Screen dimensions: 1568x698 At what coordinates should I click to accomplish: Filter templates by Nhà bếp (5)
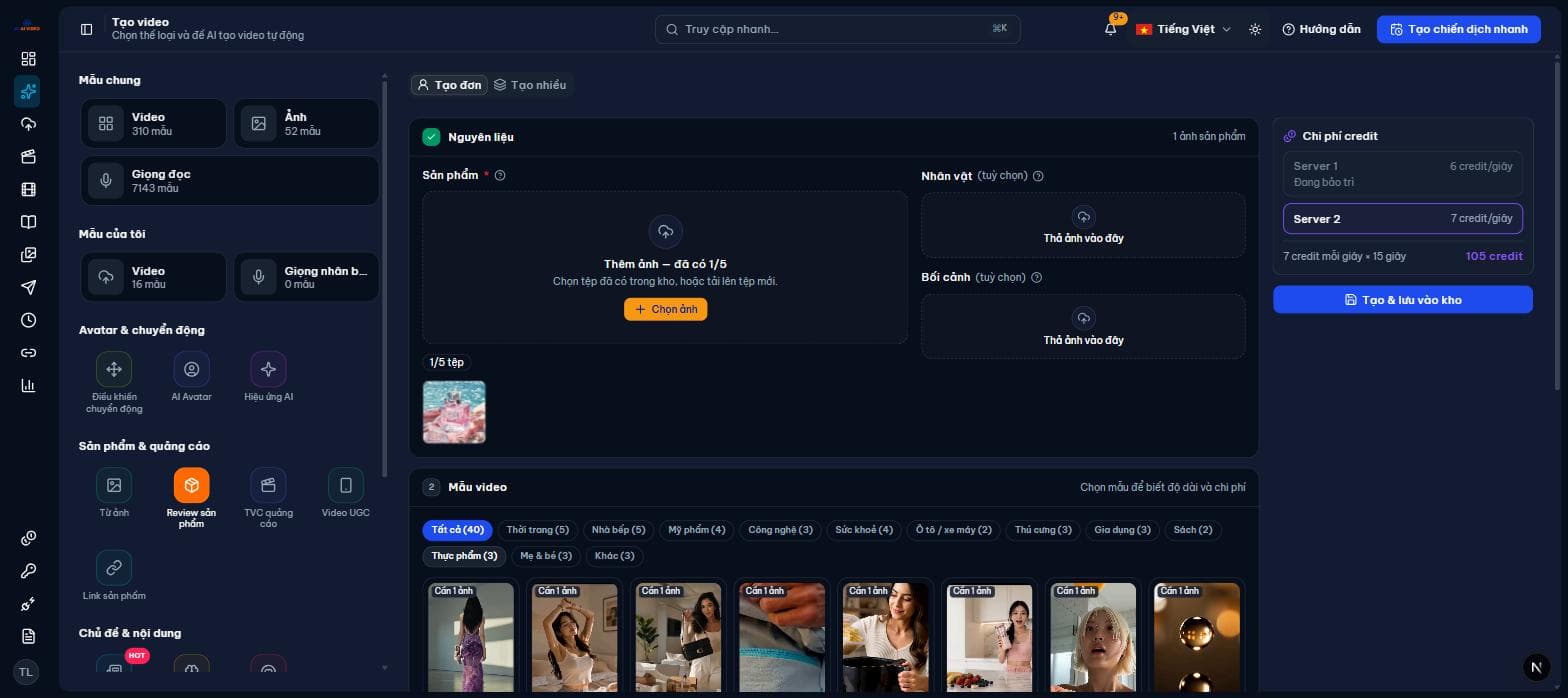(x=618, y=530)
